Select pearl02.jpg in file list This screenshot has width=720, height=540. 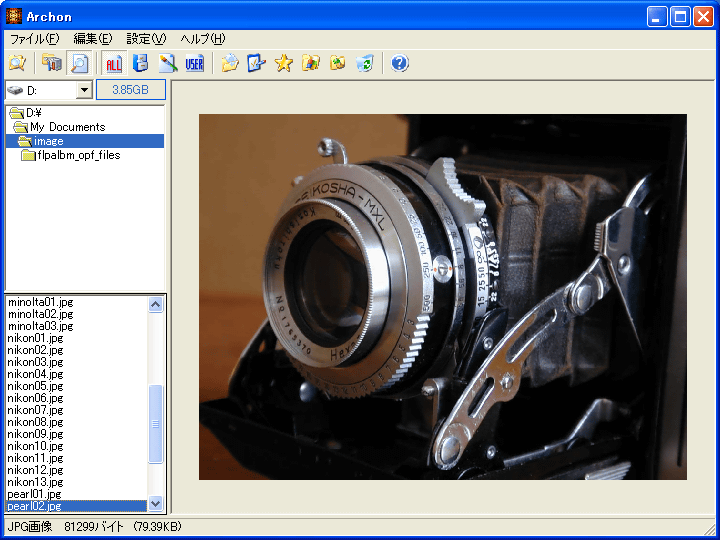pyautogui.click(x=77, y=506)
